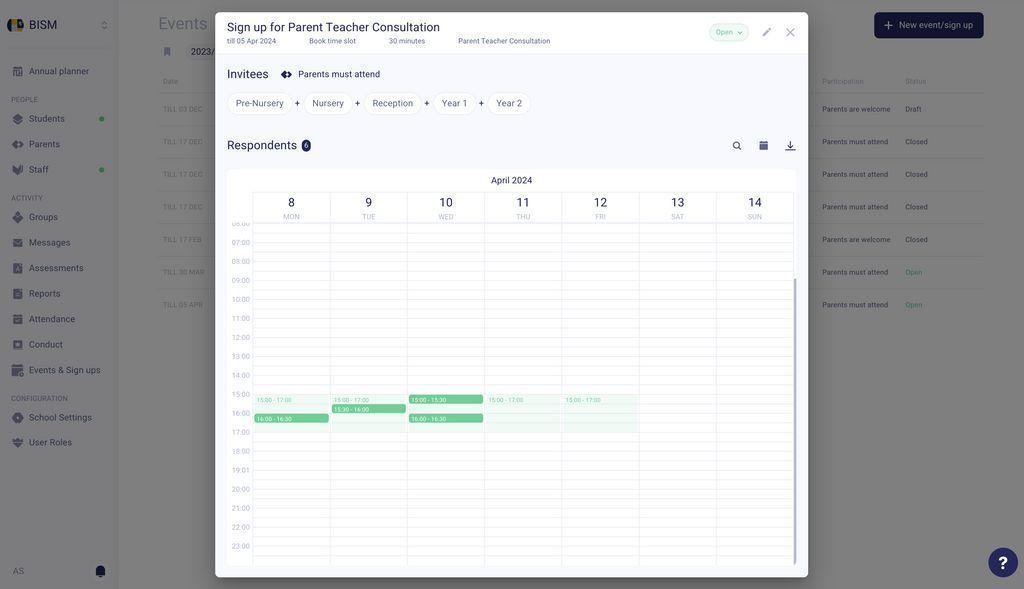Click New event/sign up button
Screen dimensions: 1024x589
pyautogui.click(x=929, y=25)
